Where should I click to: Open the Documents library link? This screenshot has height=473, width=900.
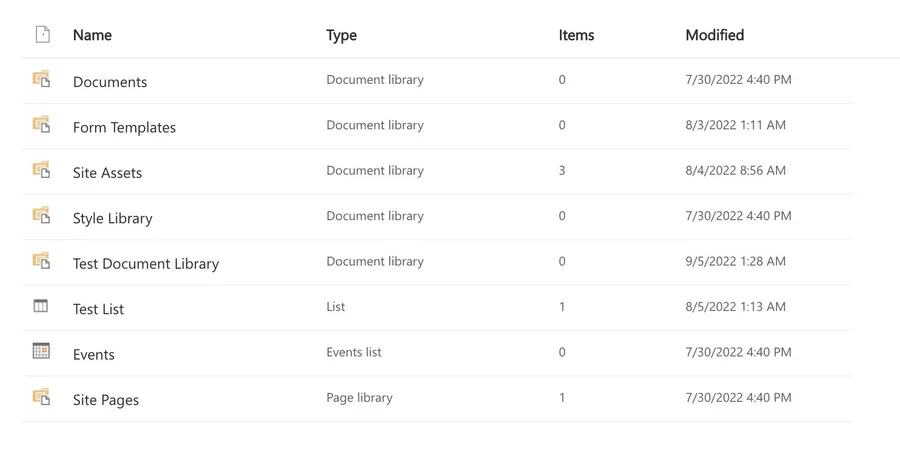pyautogui.click(x=110, y=82)
